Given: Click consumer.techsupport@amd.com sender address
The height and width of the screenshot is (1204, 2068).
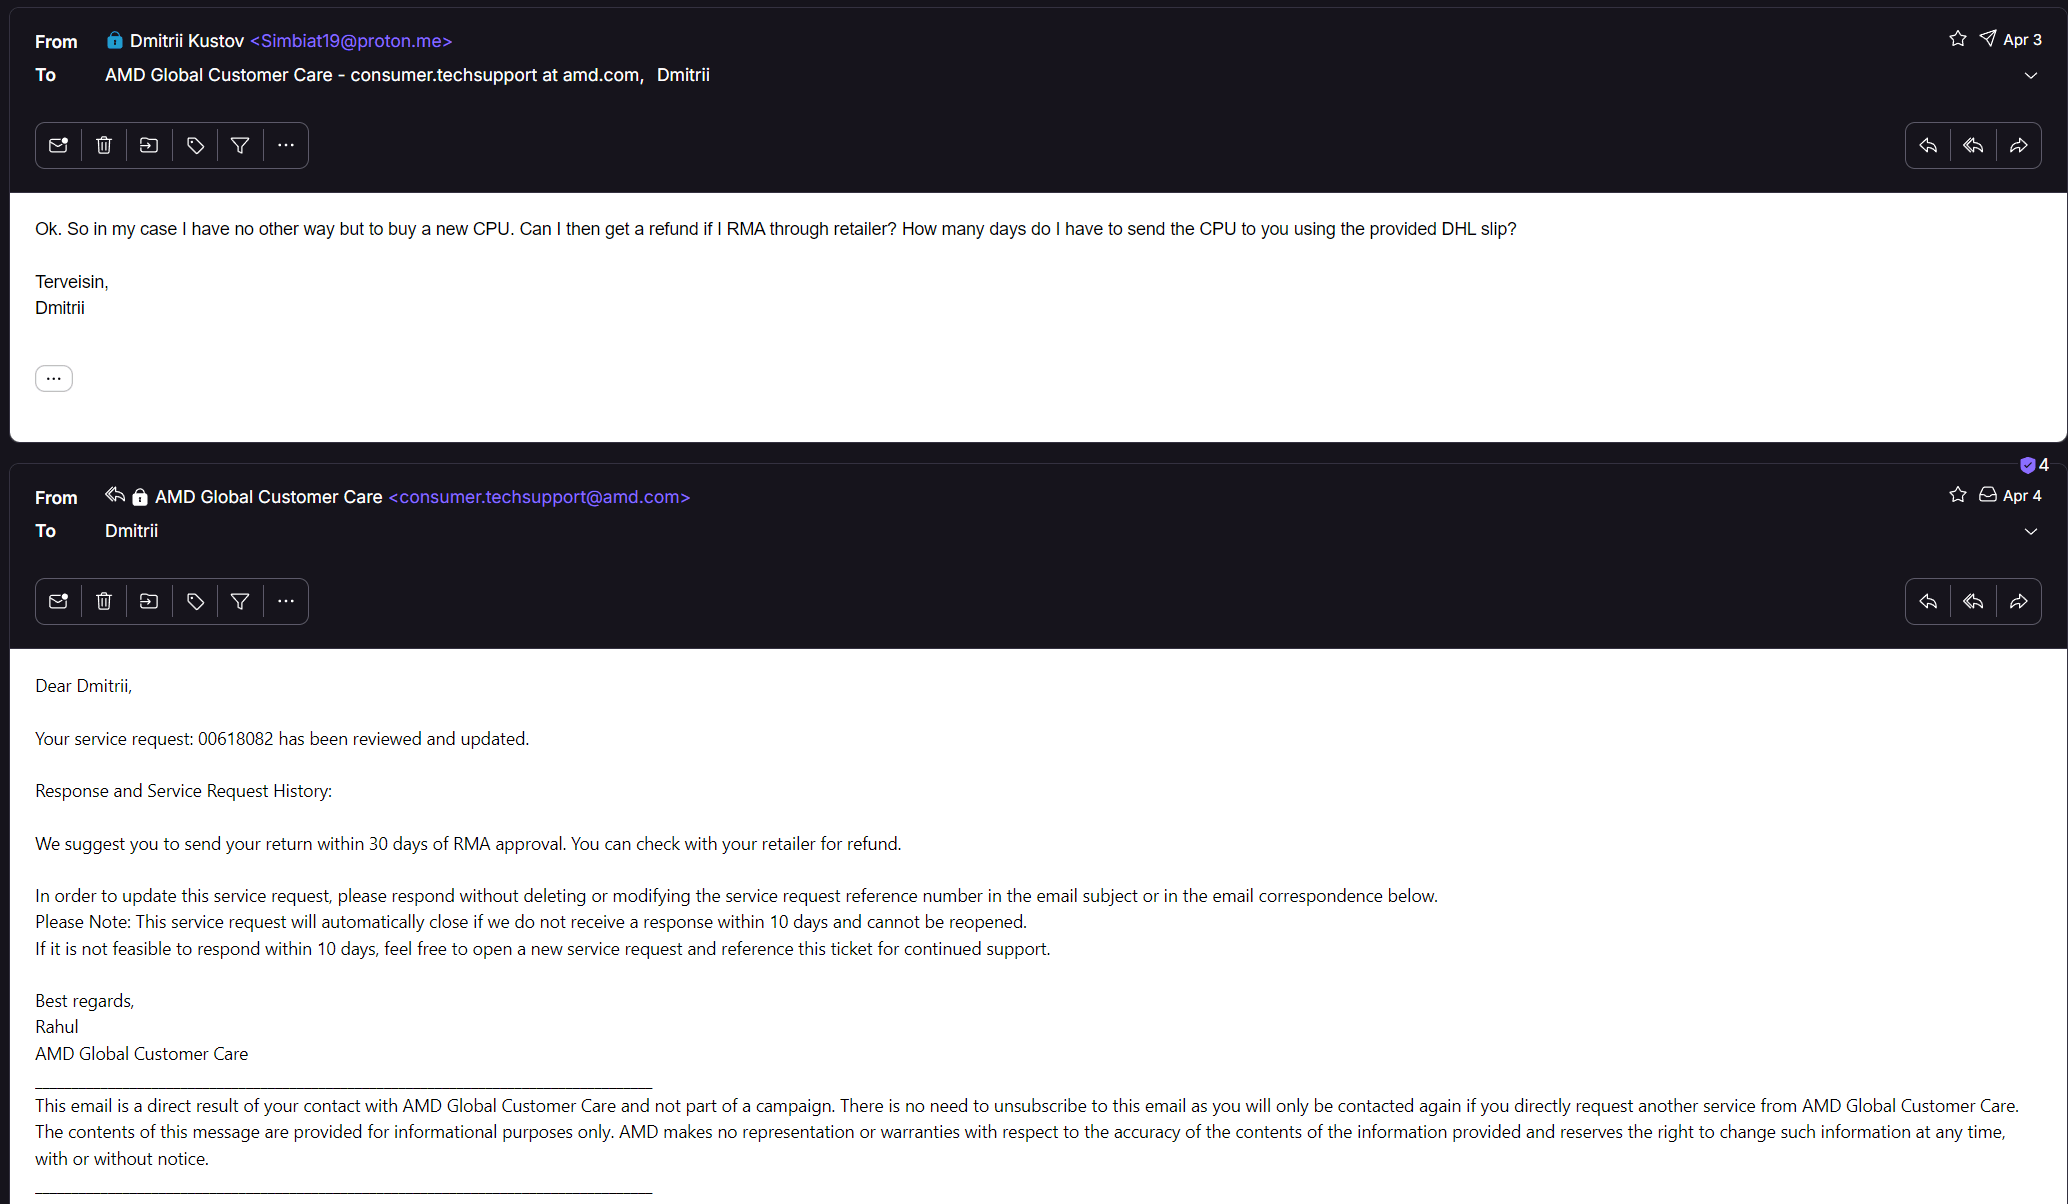Looking at the screenshot, I should click(x=539, y=497).
